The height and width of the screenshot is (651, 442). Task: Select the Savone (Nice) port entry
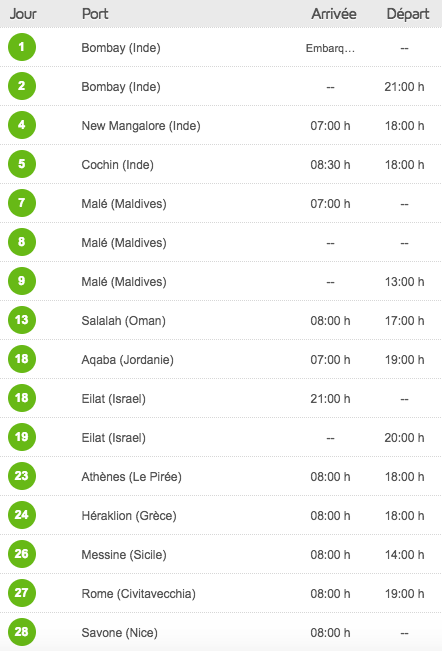[x=120, y=633]
